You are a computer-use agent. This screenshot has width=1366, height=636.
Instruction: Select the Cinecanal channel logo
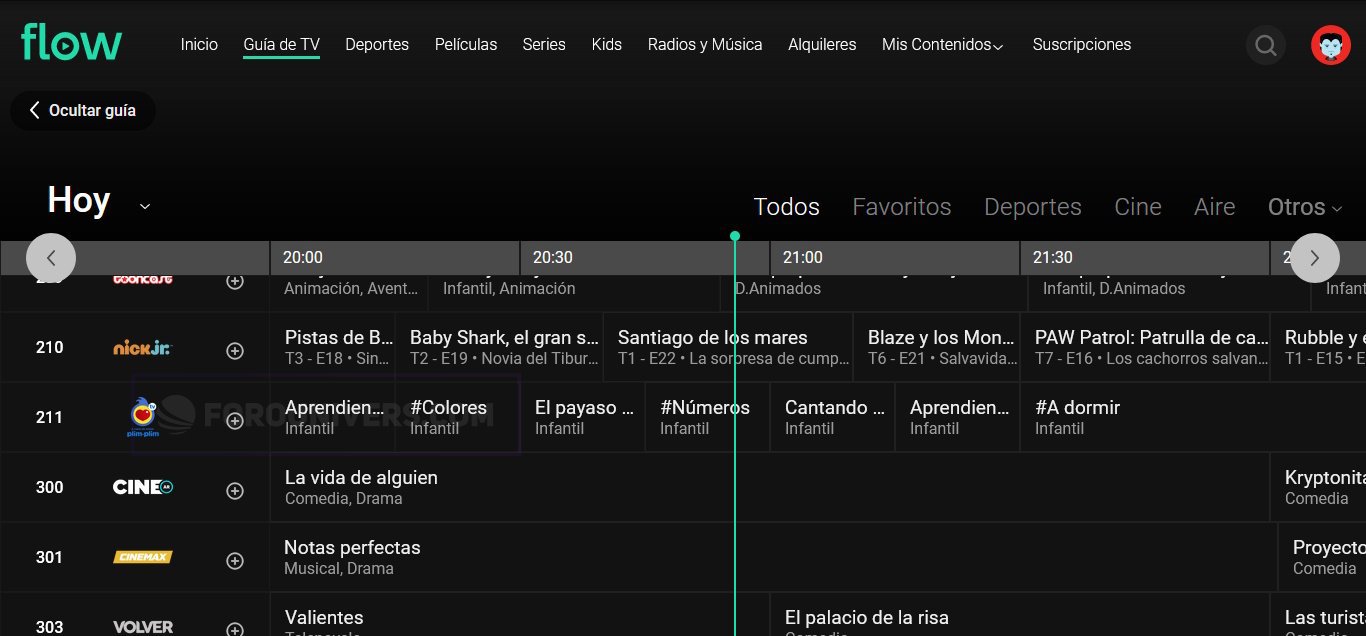tap(142, 487)
